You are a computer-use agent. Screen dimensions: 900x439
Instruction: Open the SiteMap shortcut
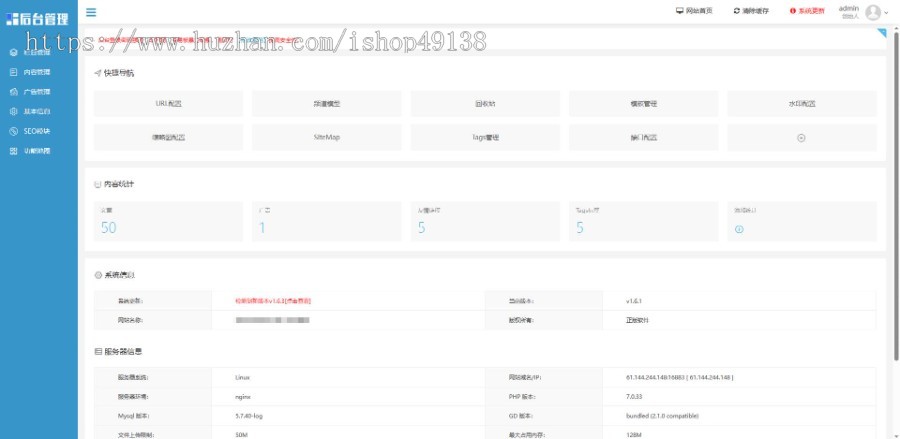click(327, 138)
